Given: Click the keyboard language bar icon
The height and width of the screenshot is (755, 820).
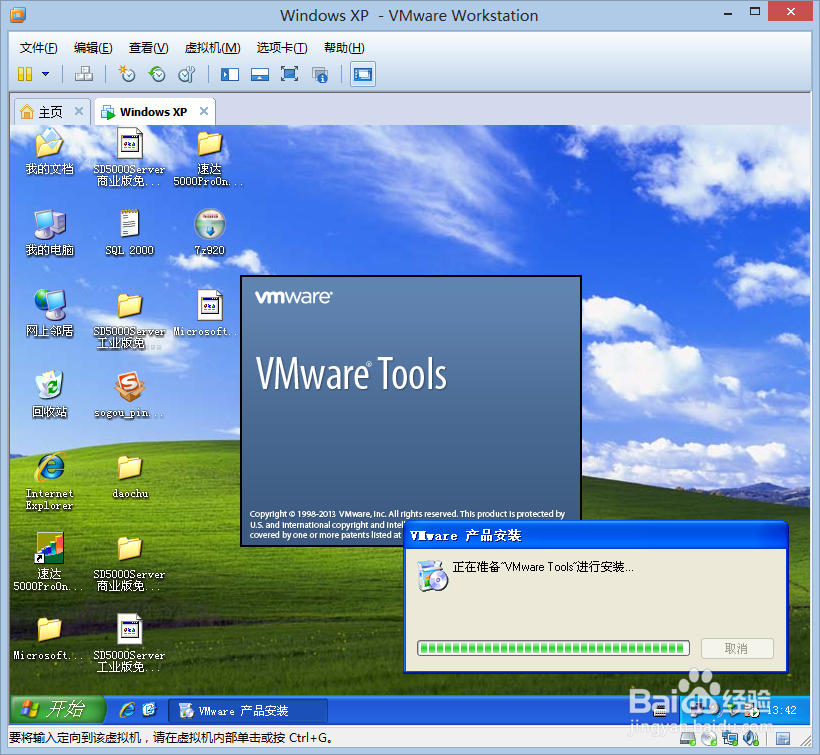Looking at the screenshot, I should [x=660, y=710].
